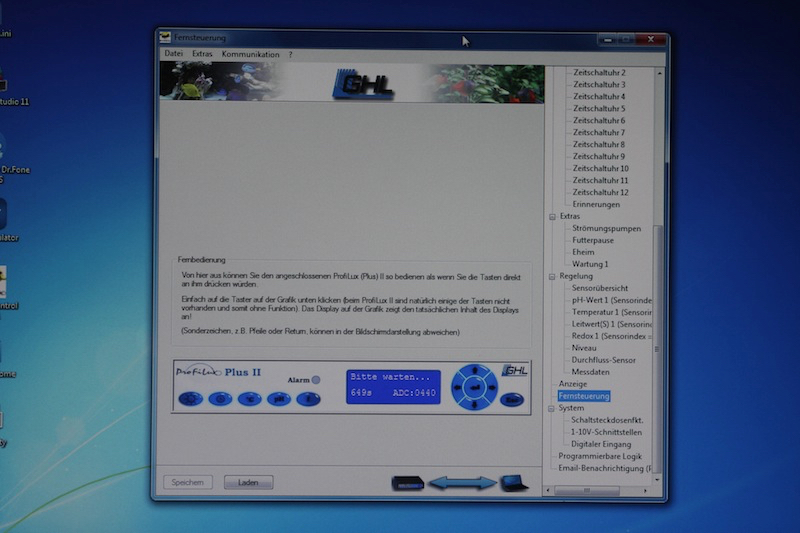Click the GHL logo in the banner
This screenshot has width=800, height=533.
(x=364, y=84)
